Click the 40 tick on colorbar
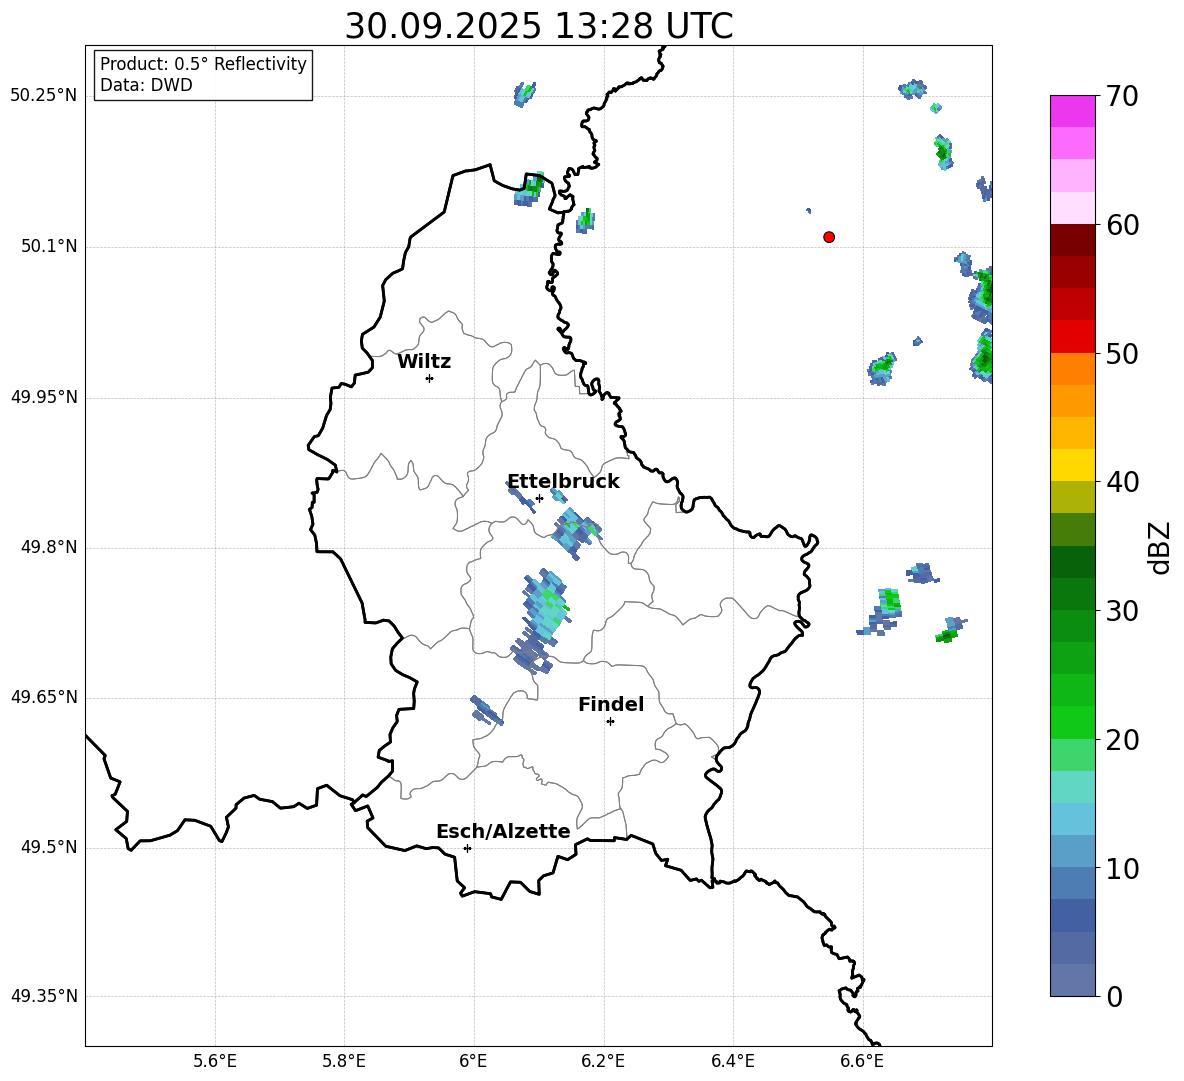This screenshot has width=1184, height=1081. [x=1122, y=482]
